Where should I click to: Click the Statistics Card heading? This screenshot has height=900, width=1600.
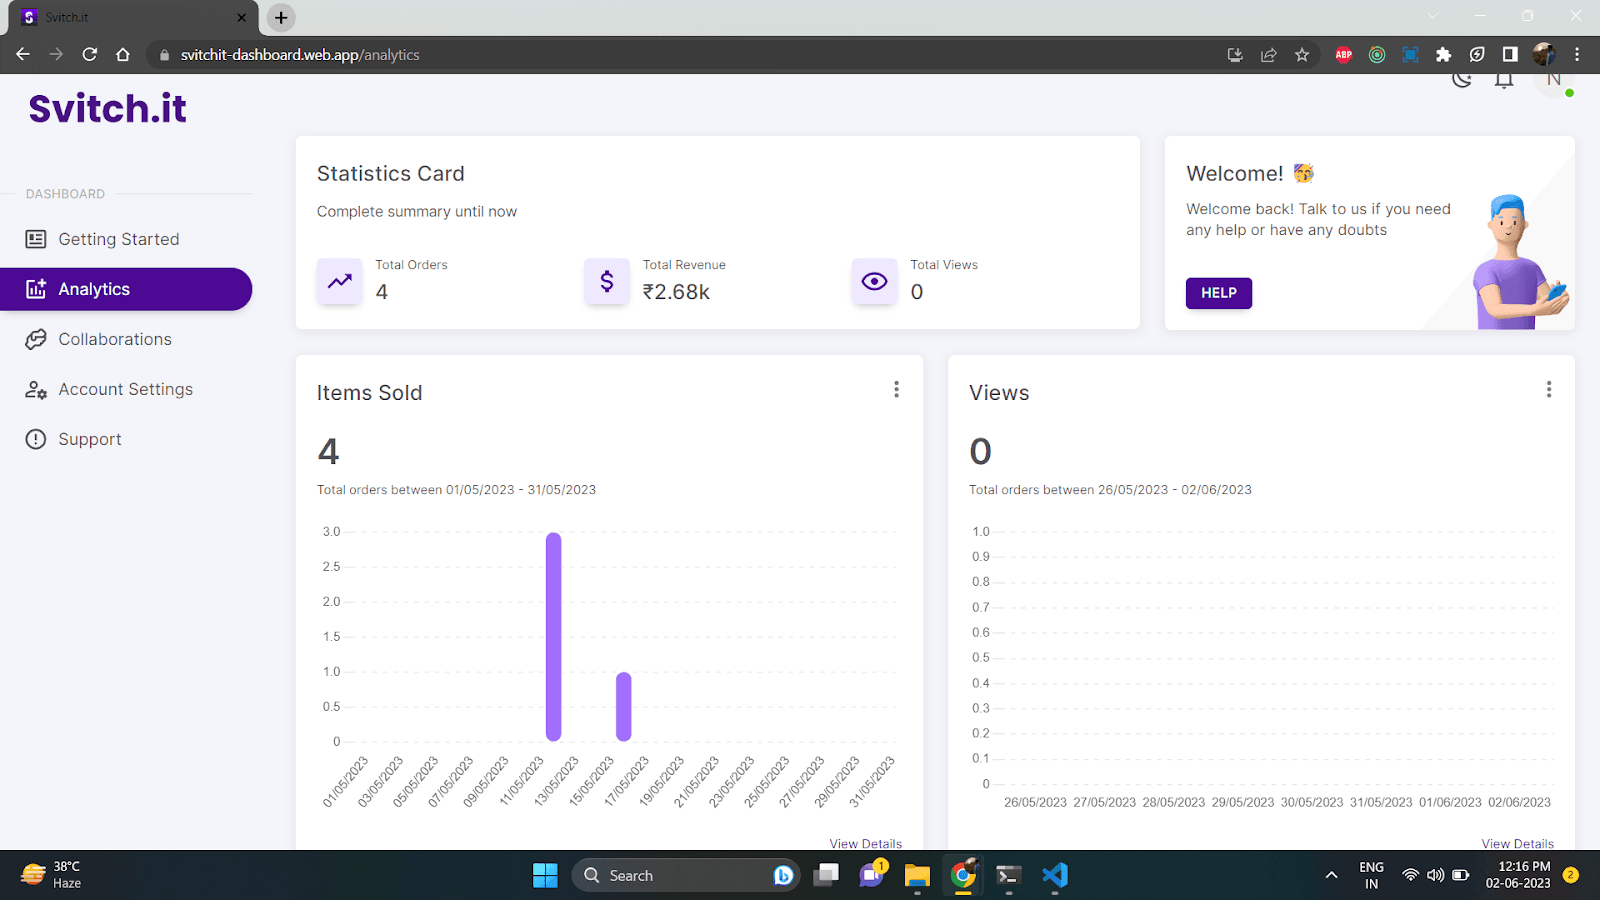[391, 174]
